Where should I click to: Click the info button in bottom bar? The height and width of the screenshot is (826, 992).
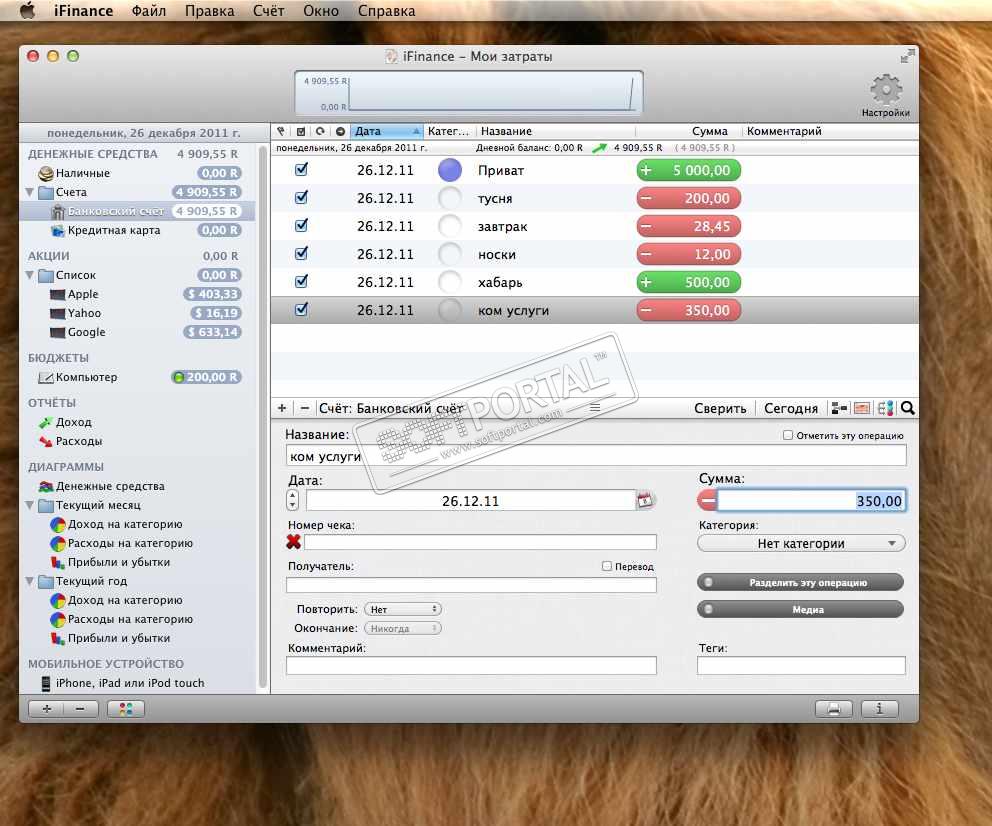coord(879,709)
